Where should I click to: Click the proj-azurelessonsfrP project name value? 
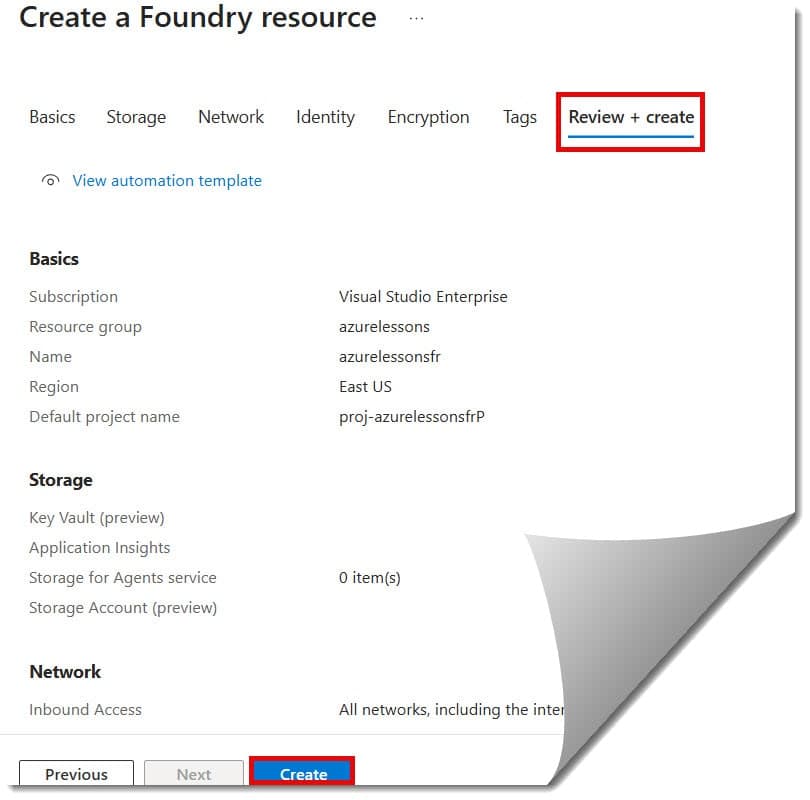[411, 417]
